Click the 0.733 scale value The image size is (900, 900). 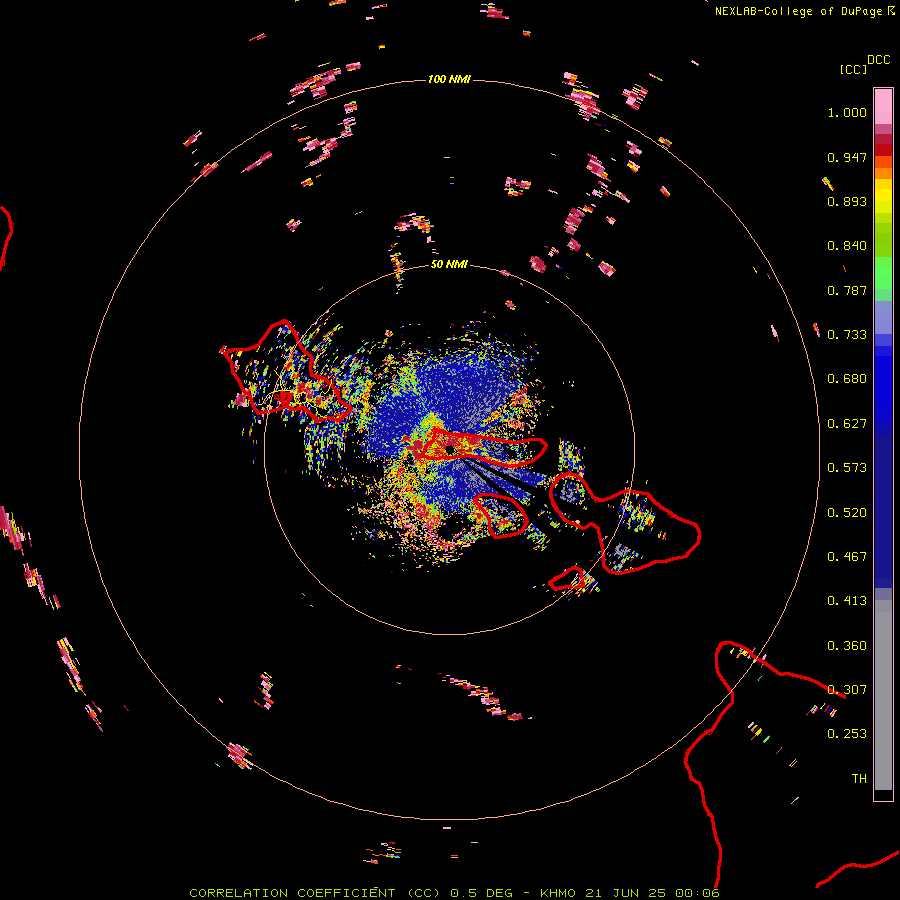847,335
